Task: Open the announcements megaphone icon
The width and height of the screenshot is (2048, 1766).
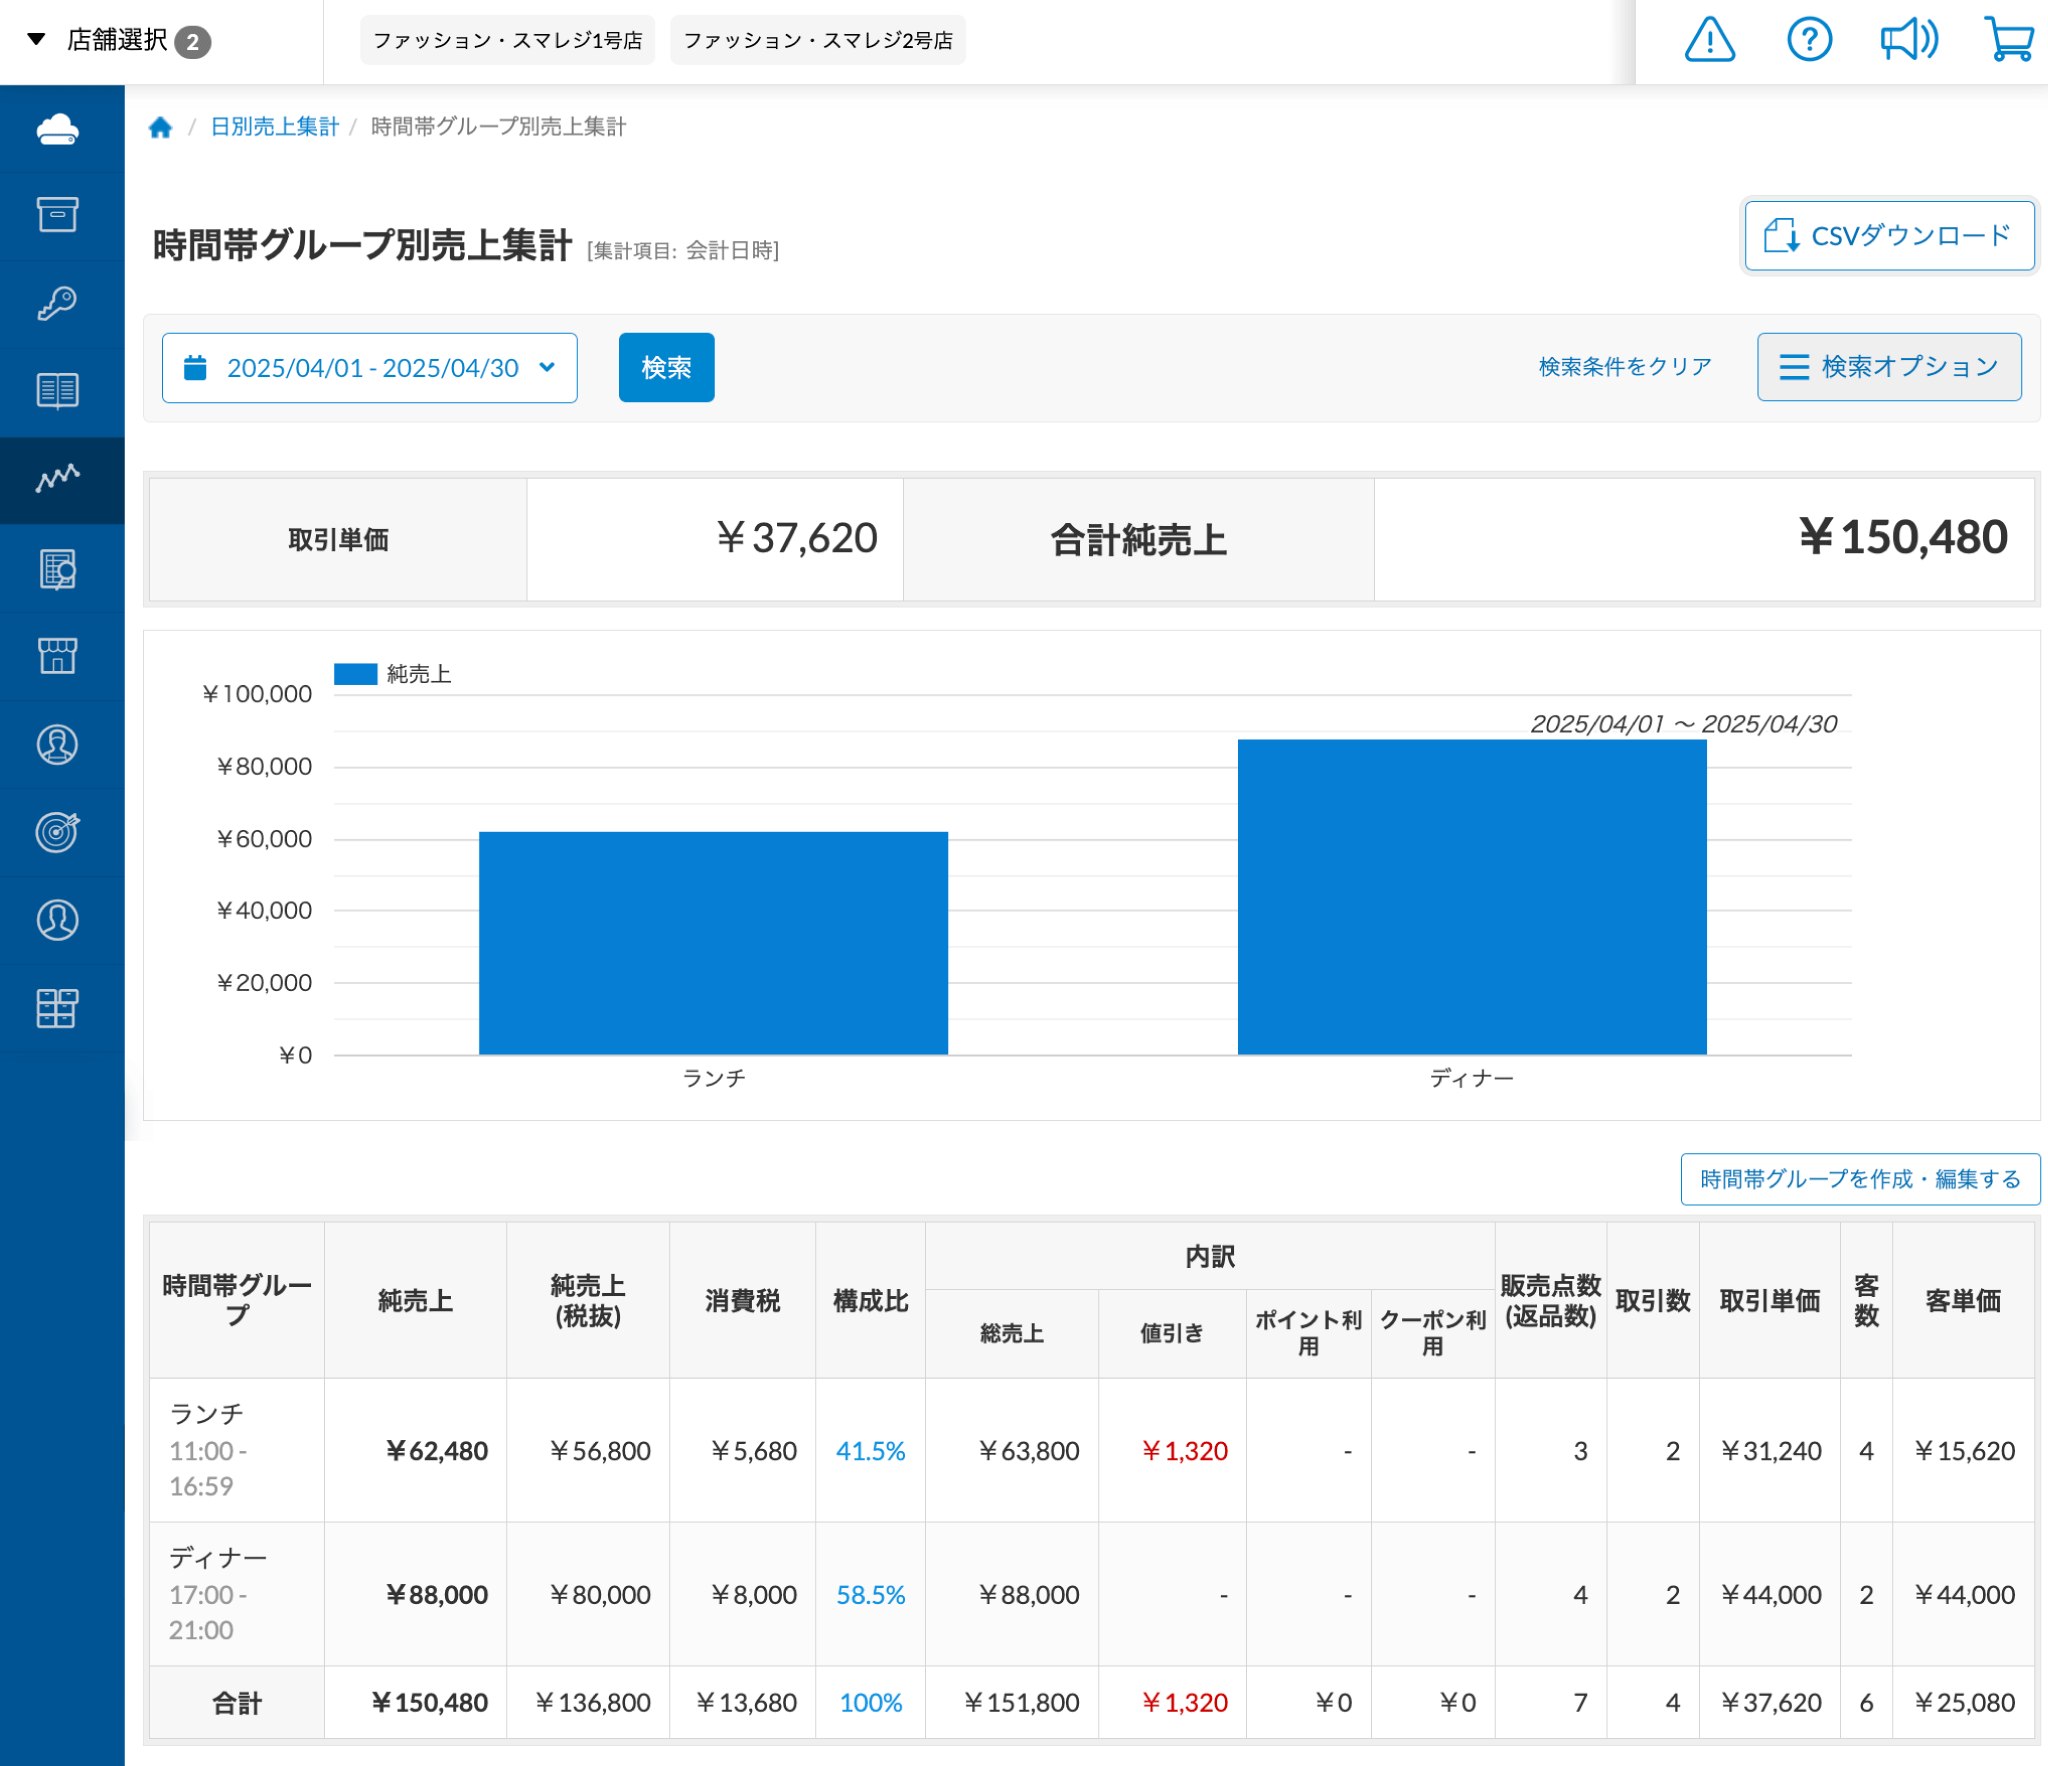Action: (1909, 41)
